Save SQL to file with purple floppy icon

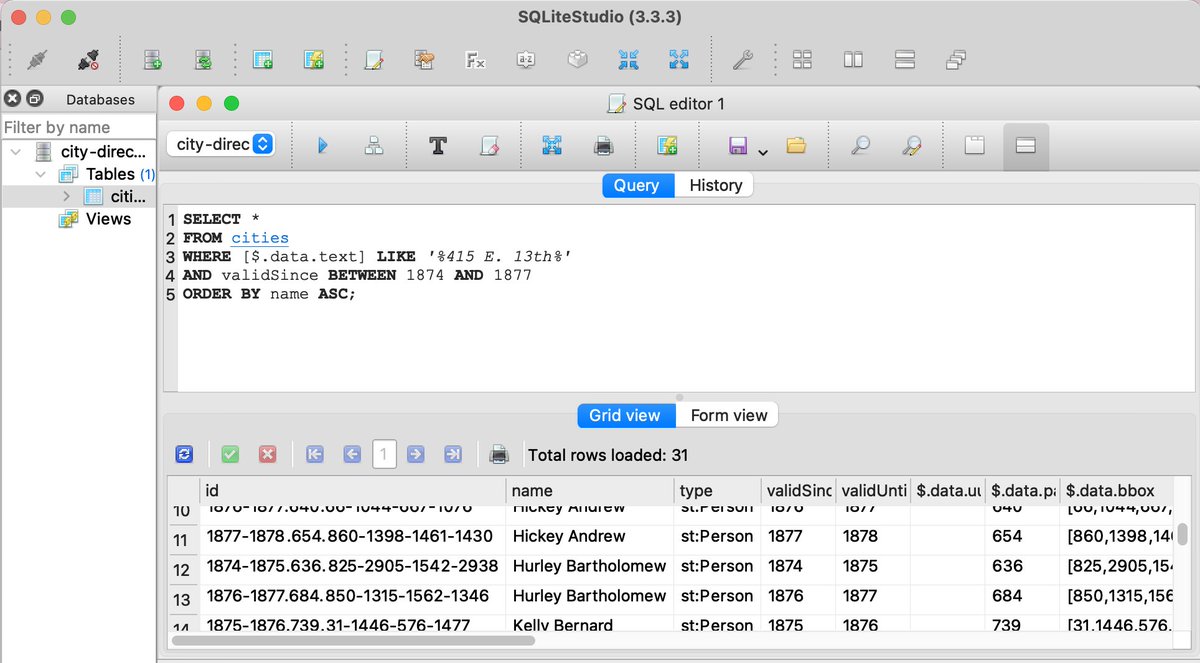tap(738, 146)
